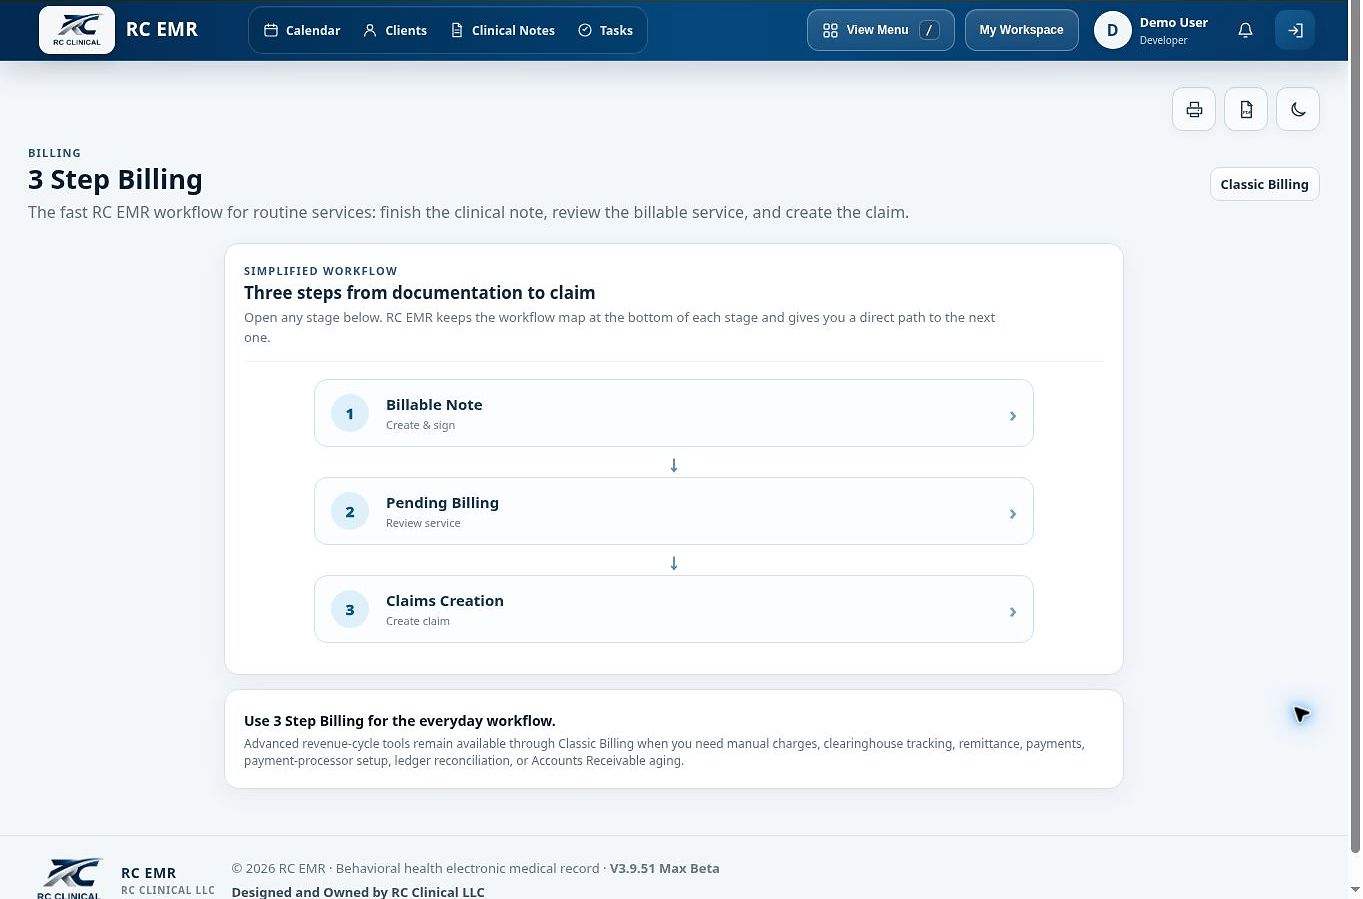1363x899 pixels.
Task: Export page using the document icon
Action: 1246,109
